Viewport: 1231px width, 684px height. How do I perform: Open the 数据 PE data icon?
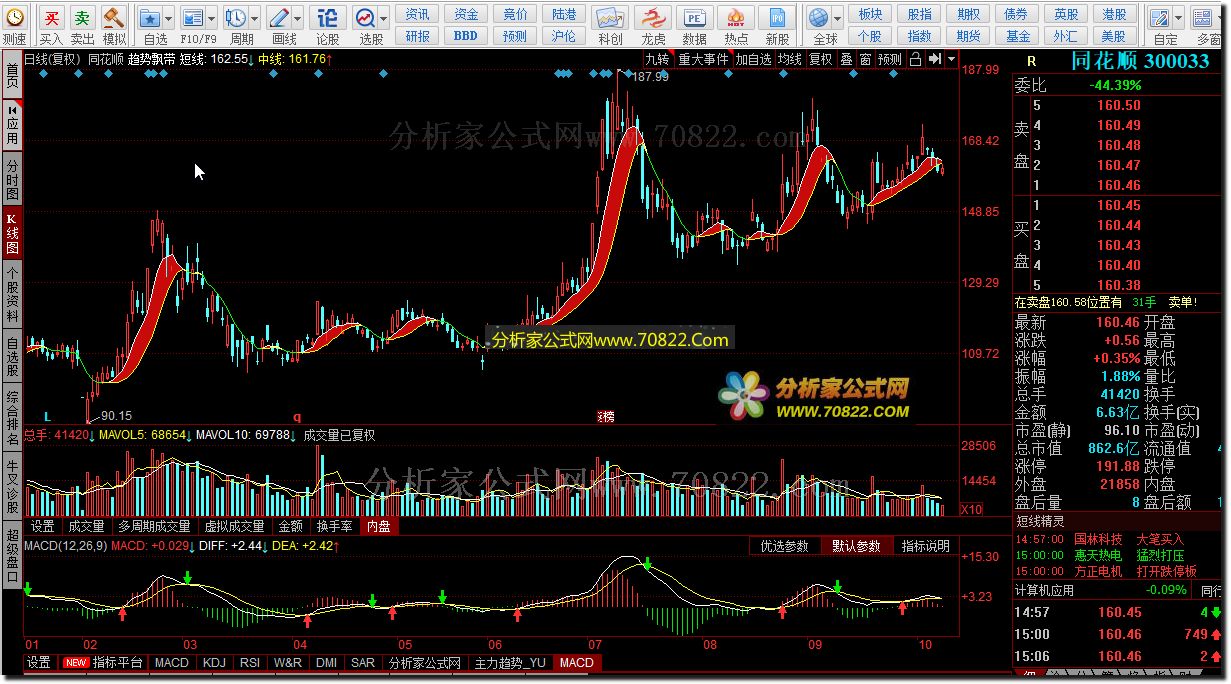click(694, 17)
